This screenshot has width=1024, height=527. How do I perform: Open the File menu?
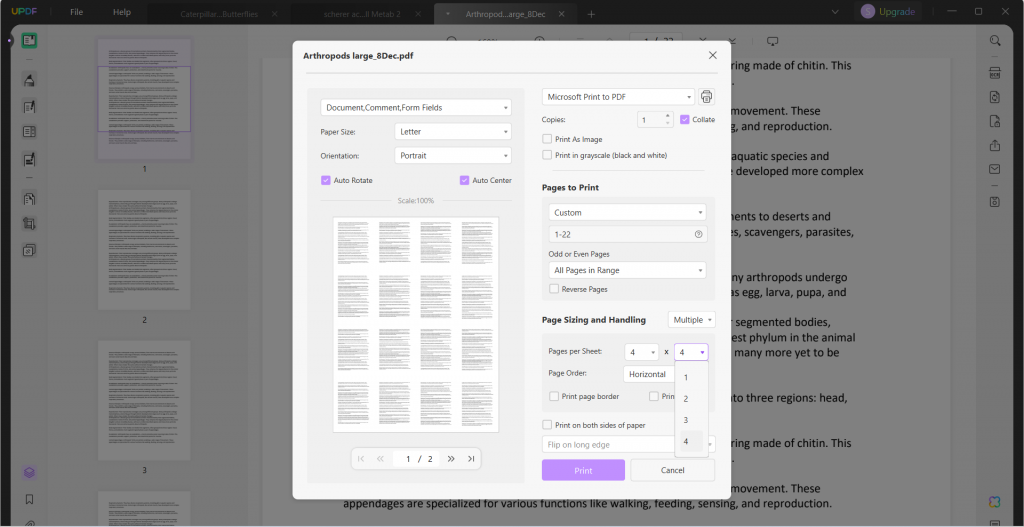pyautogui.click(x=77, y=12)
